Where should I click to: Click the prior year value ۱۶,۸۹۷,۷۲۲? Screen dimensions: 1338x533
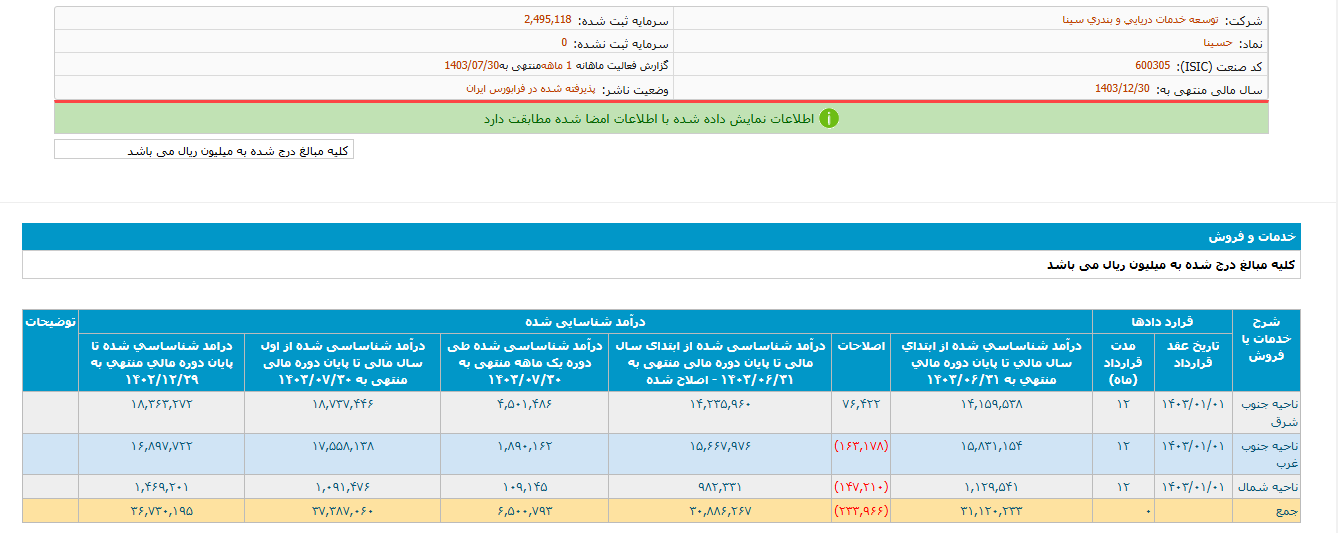pyautogui.click(x=161, y=445)
